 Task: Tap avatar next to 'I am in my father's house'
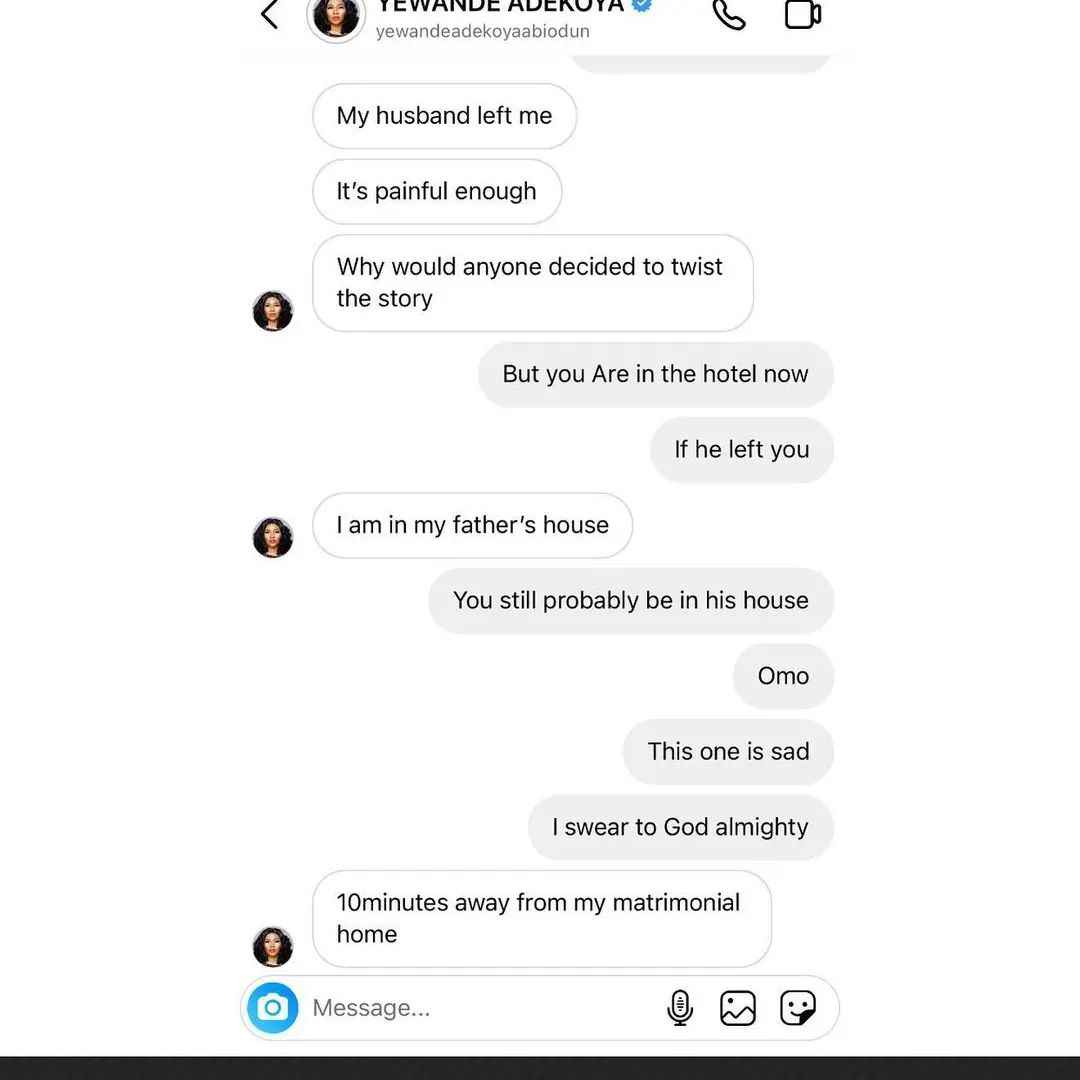[x=273, y=537]
